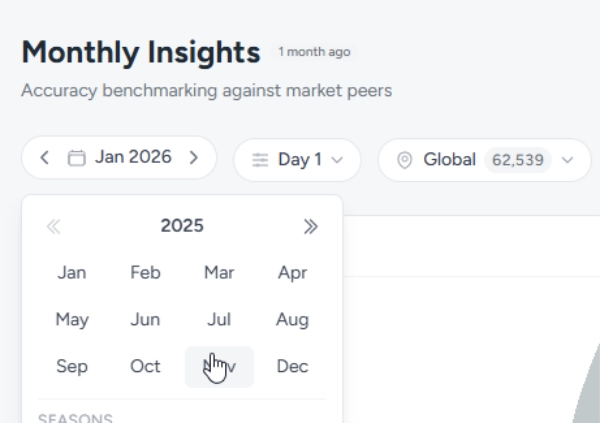Screen dimensions: 600x423
Task: Go to next month with right chevron
Action: [194, 158]
